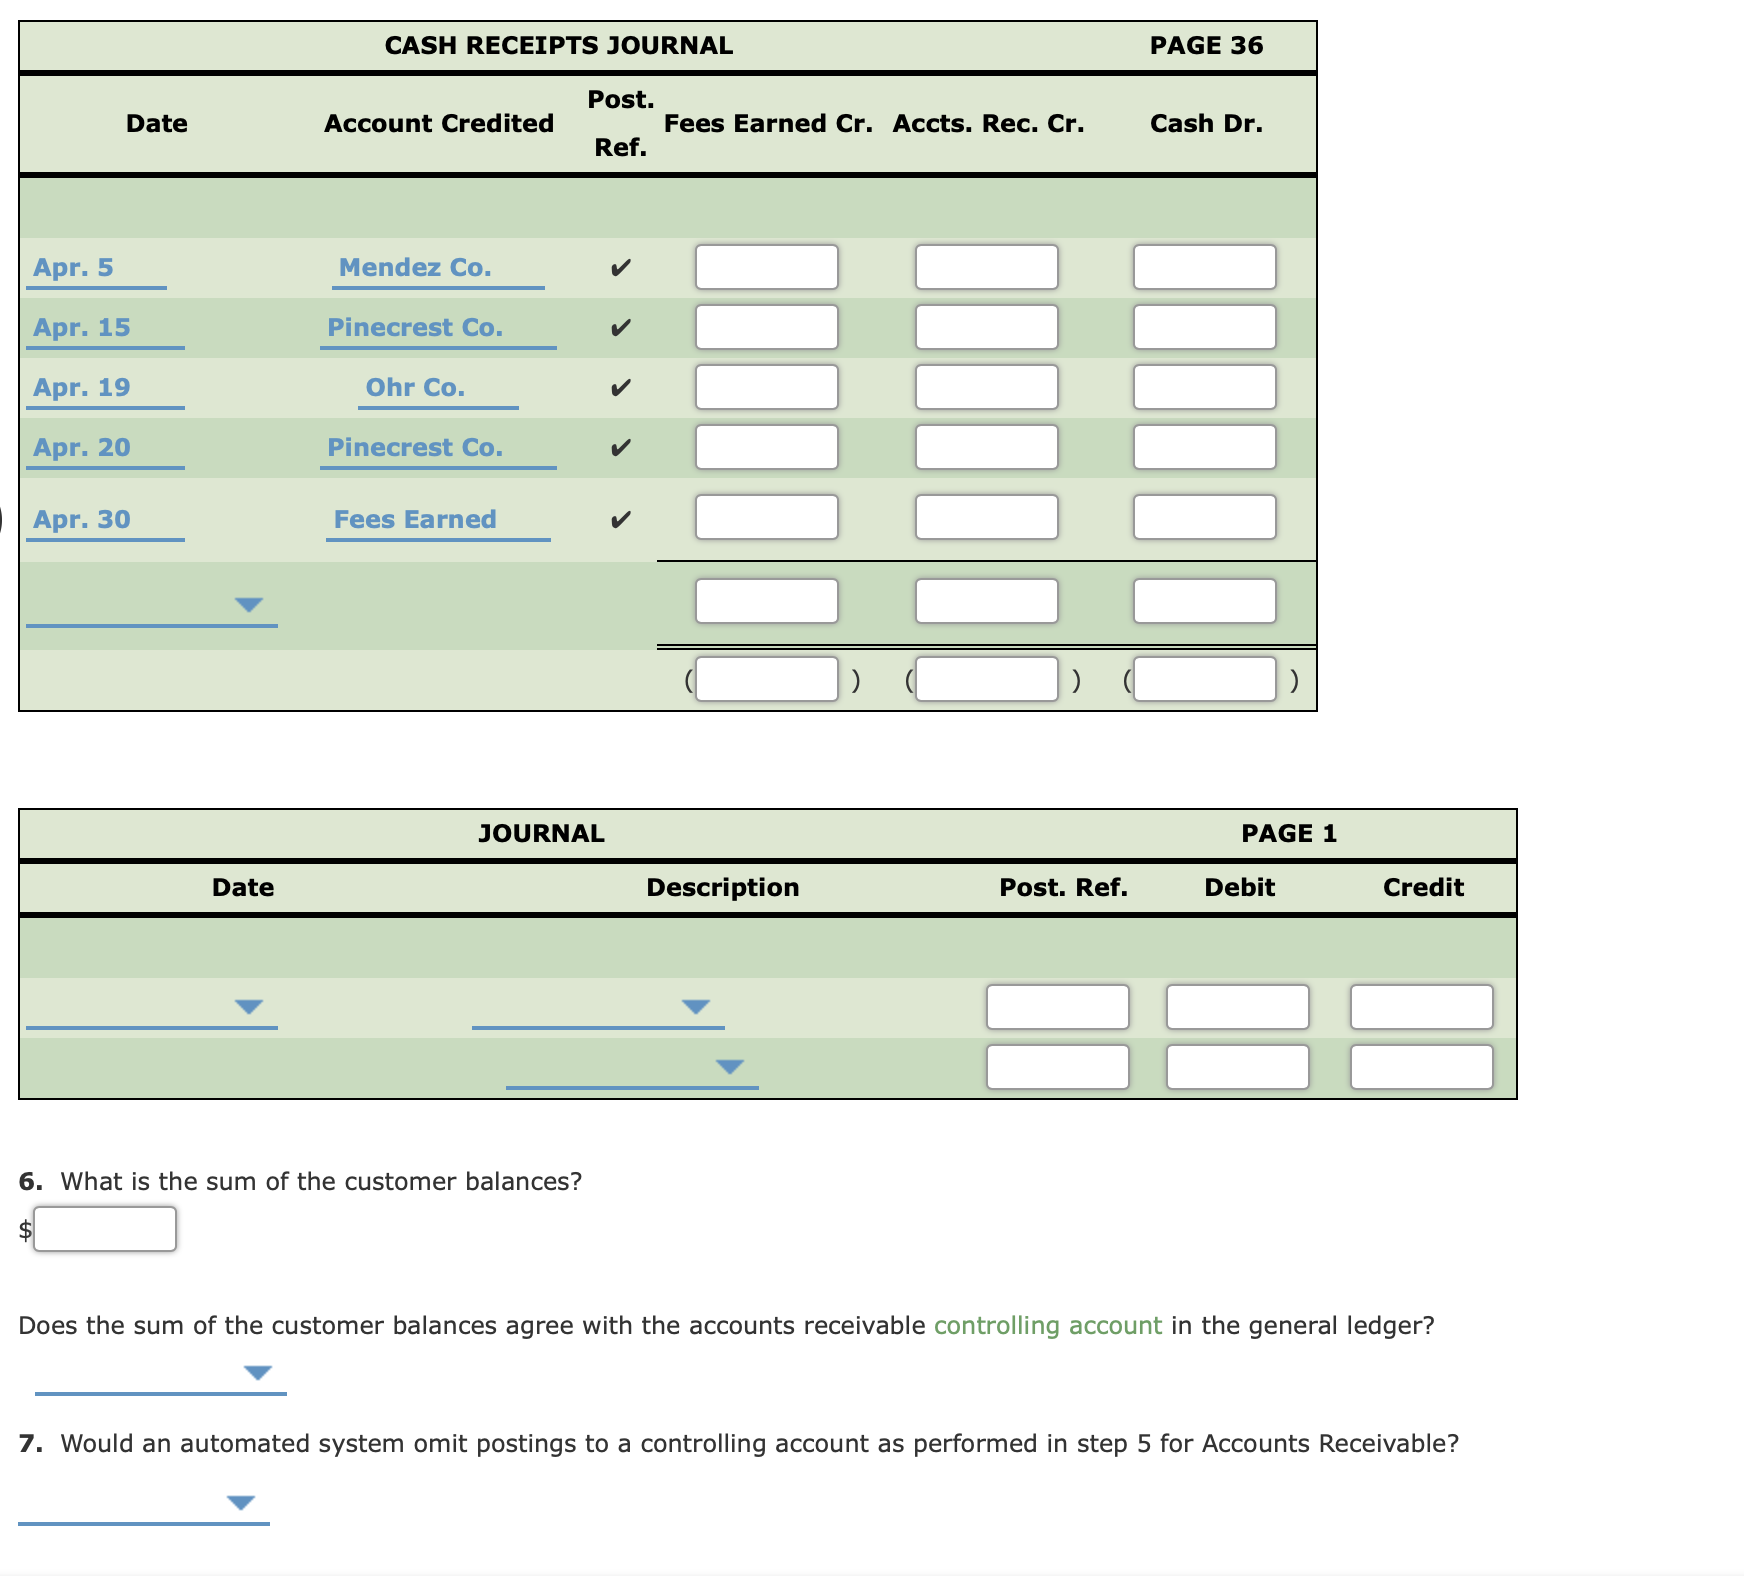This screenshot has width=1744, height=1576.
Task: Click the Accts. Rec. Cr. field on Apr. 30 row
Action: coord(986,518)
